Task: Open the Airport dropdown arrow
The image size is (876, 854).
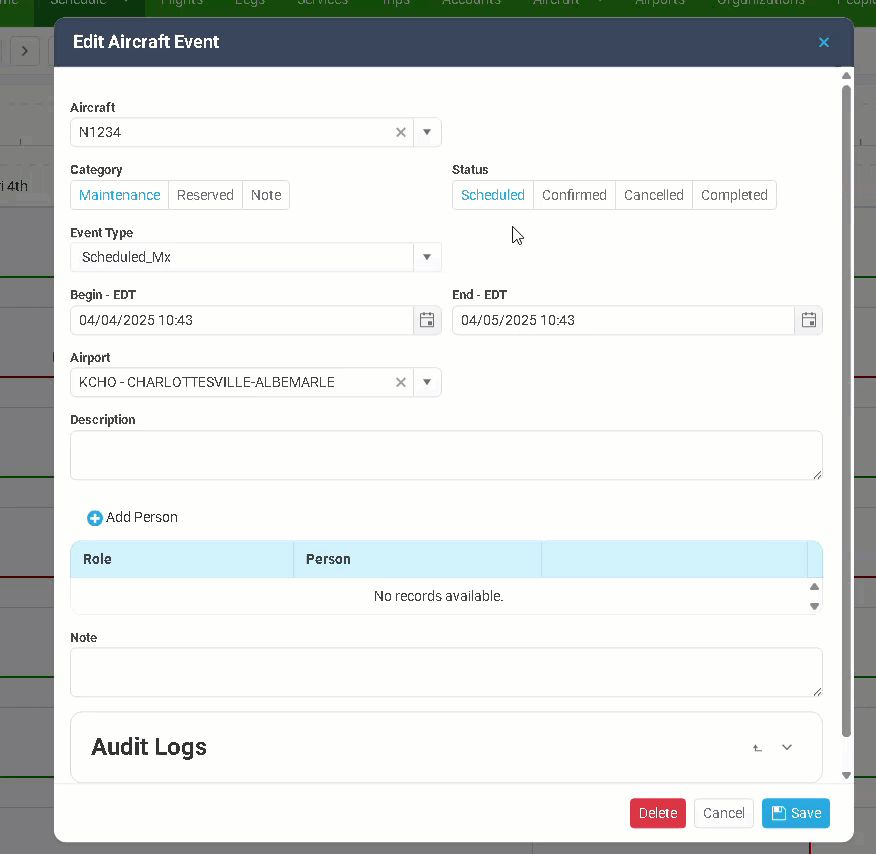Action: [x=427, y=382]
